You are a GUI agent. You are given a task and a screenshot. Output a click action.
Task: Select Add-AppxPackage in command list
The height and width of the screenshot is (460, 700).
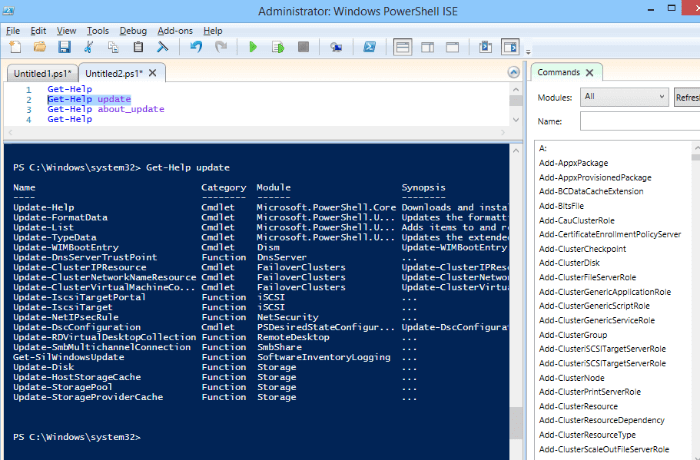click(x=573, y=163)
